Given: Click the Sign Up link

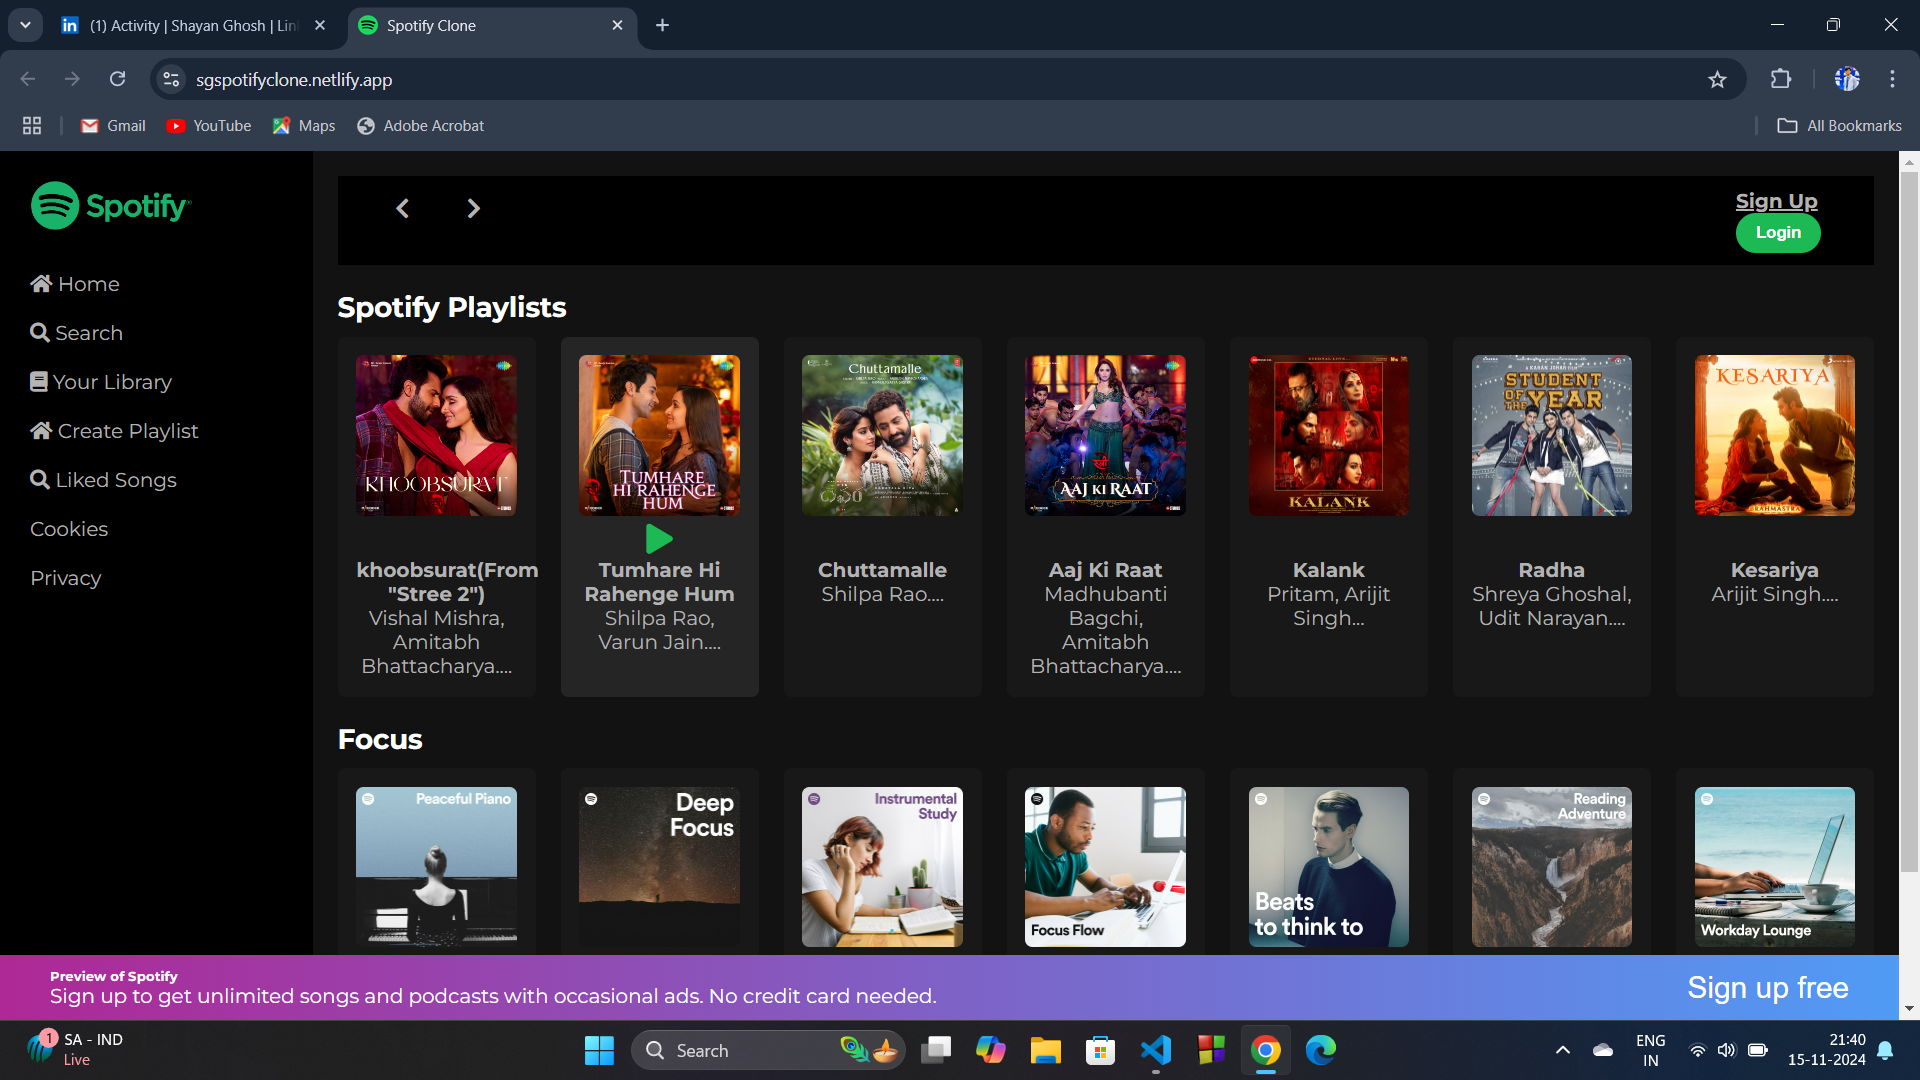Looking at the screenshot, I should point(1776,201).
